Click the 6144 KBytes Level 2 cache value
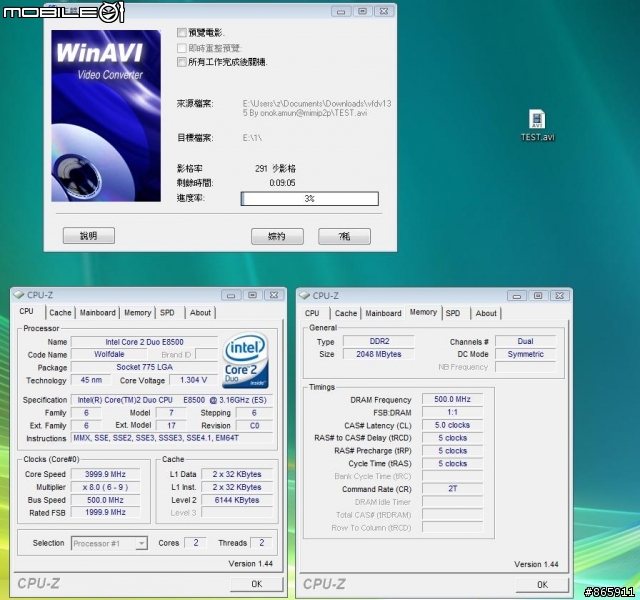The image size is (640, 600). pyautogui.click(x=237, y=500)
